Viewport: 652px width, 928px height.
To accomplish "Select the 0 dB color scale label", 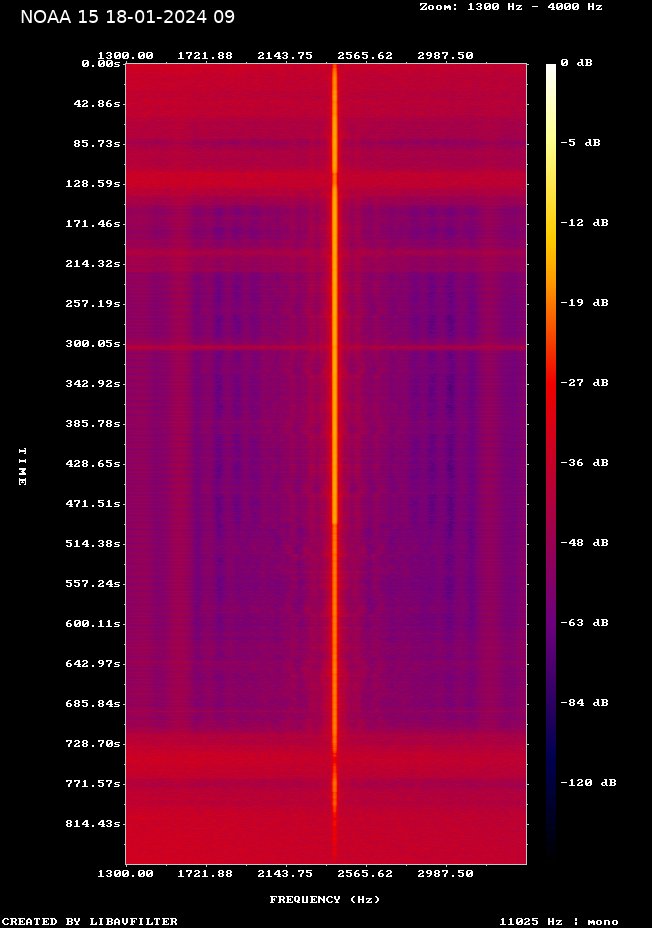I will pyautogui.click(x=576, y=63).
